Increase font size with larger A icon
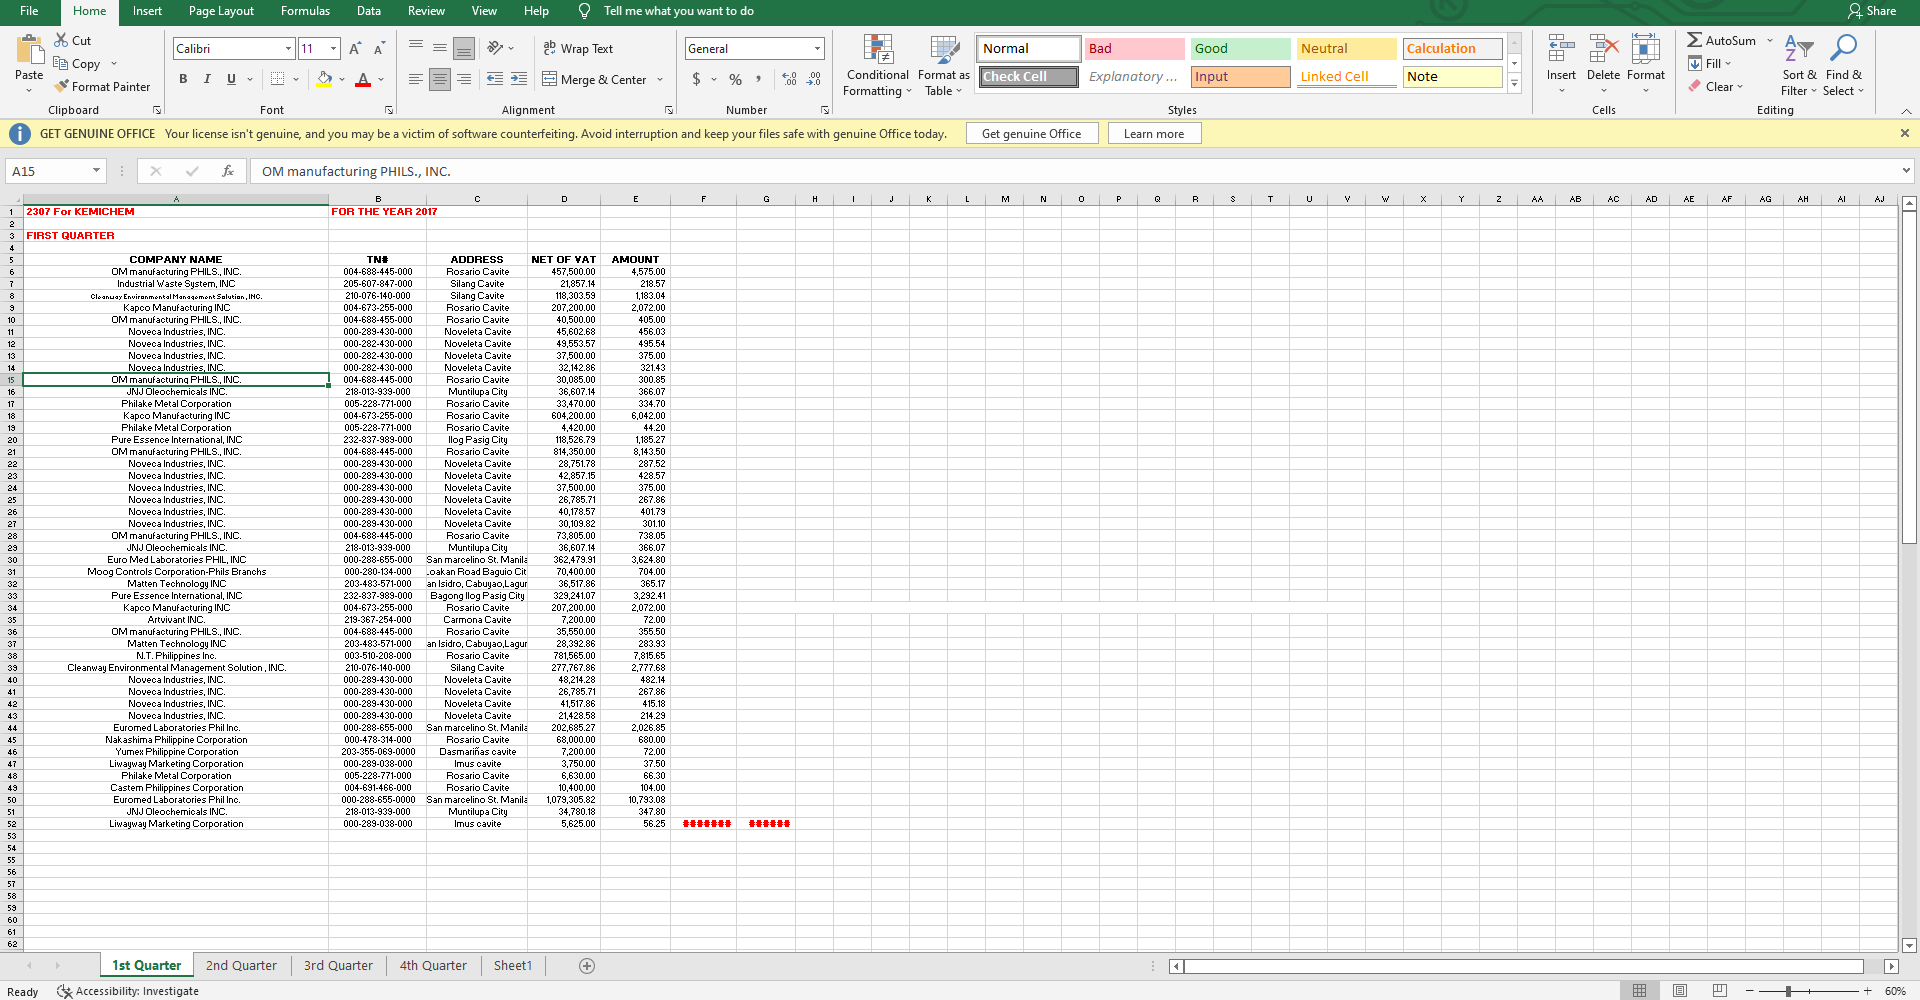 pos(354,48)
